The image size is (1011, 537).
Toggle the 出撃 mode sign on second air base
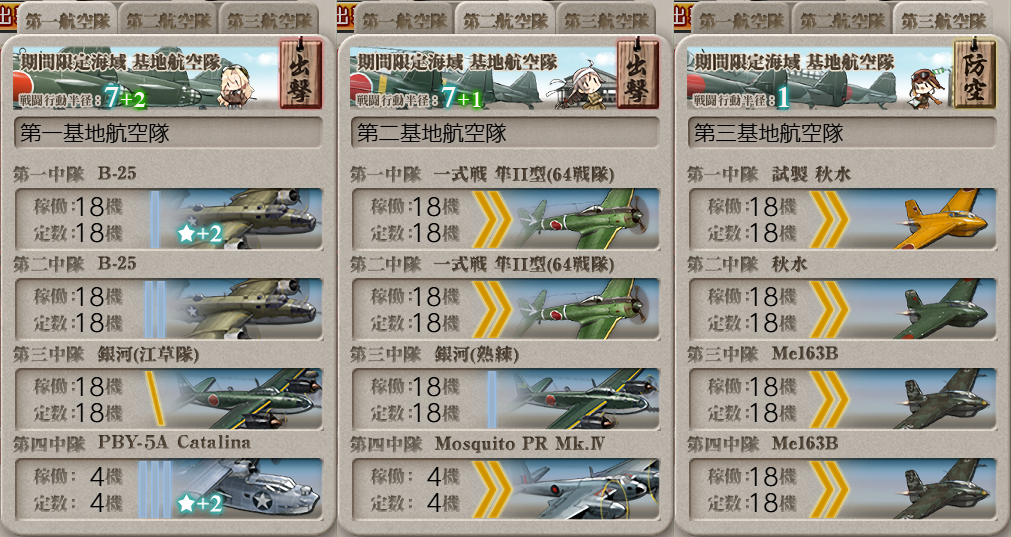tap(637, 73)
